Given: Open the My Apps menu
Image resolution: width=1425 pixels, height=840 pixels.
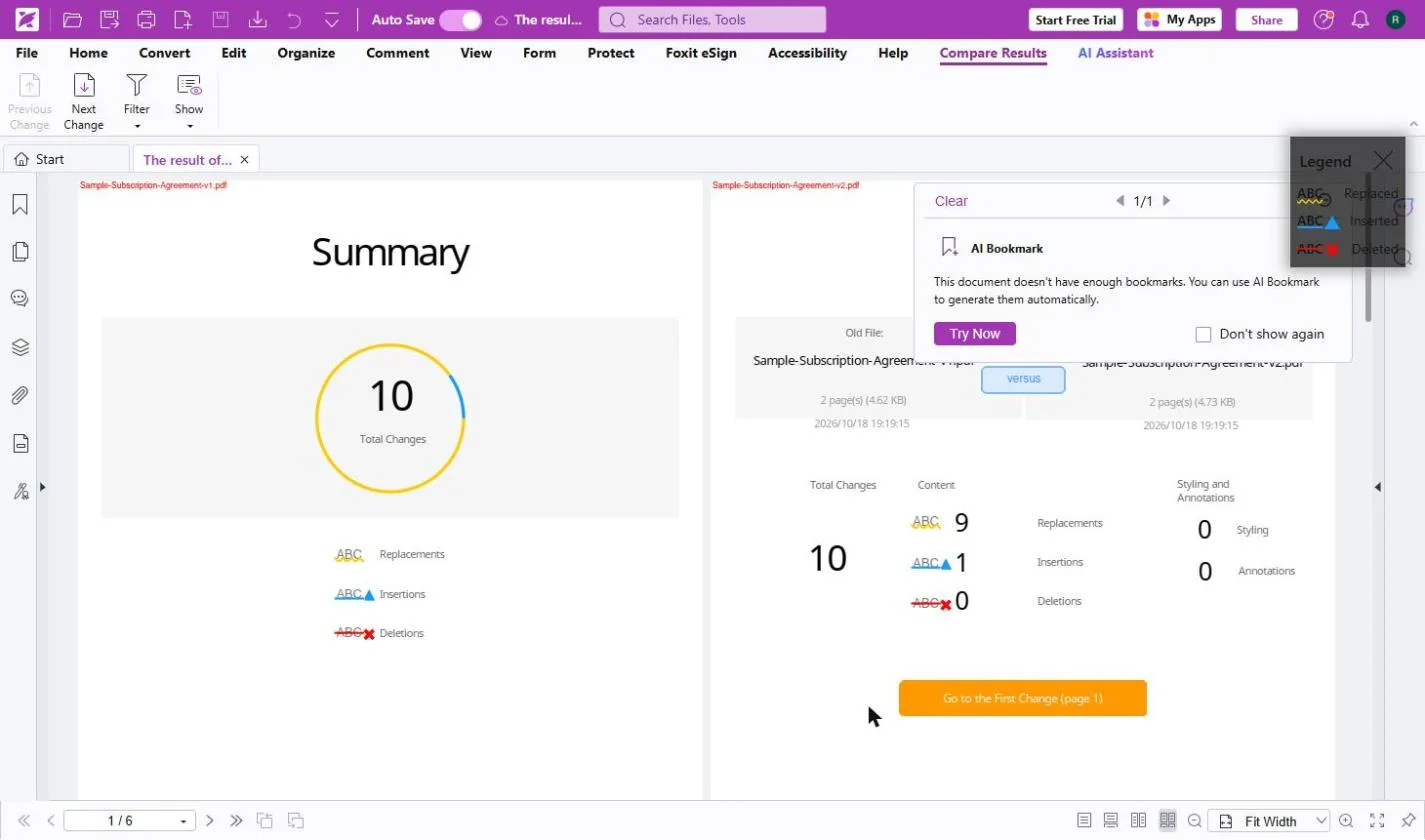Looking at the screenshot, I should [x=1179, y=20].
